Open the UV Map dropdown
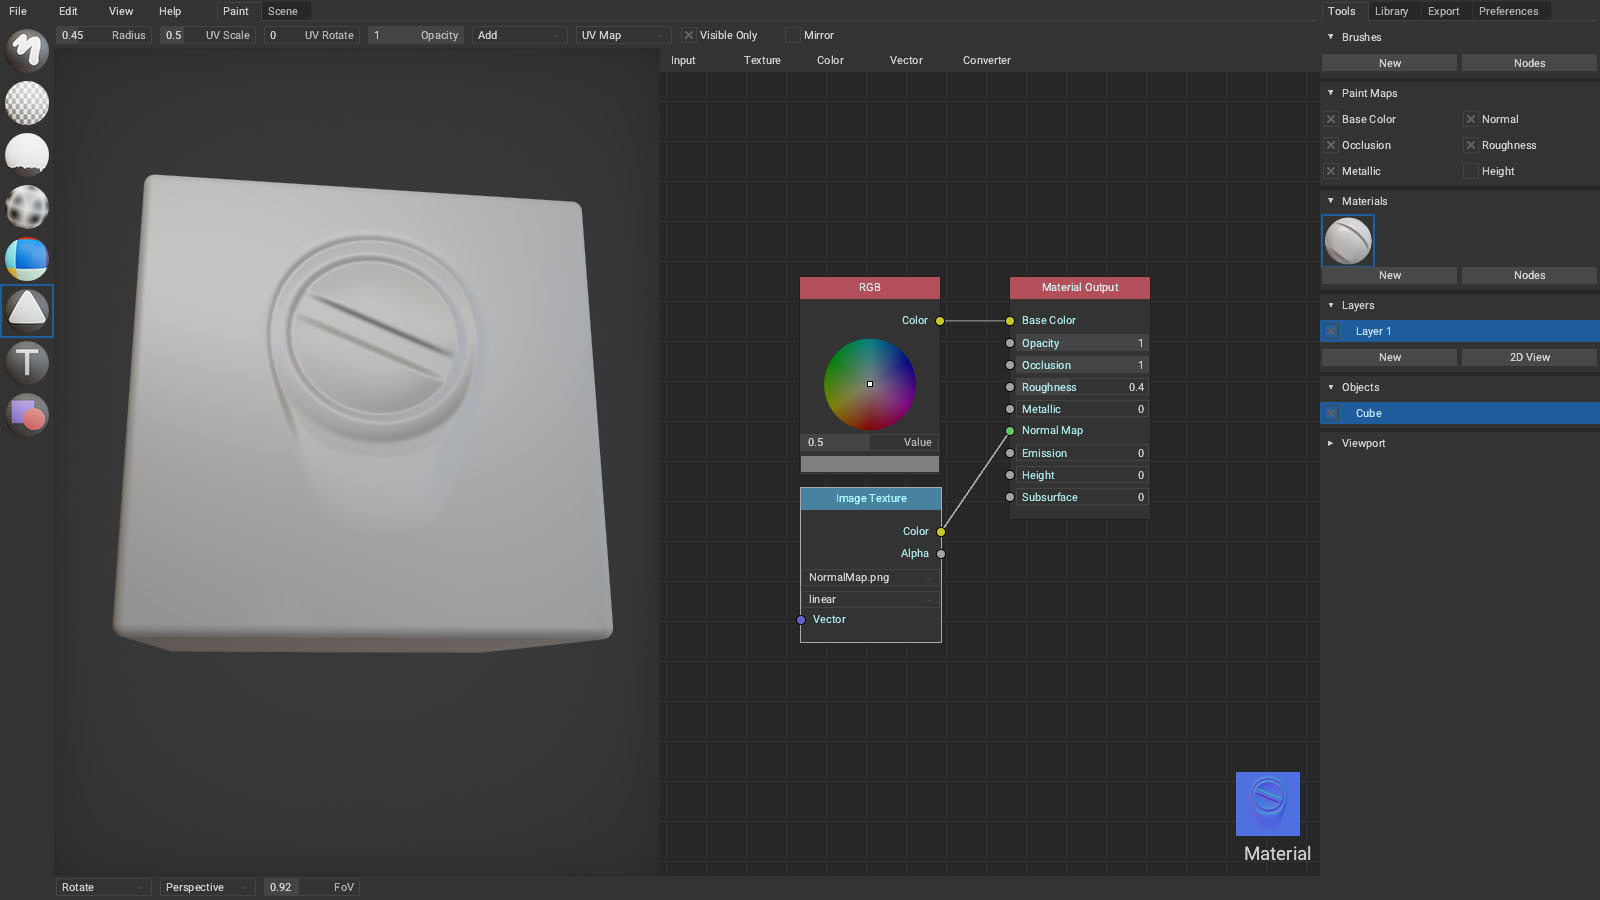Image resolution: width=1600 pixels, height=900 pixels. [x=622, y=35]
